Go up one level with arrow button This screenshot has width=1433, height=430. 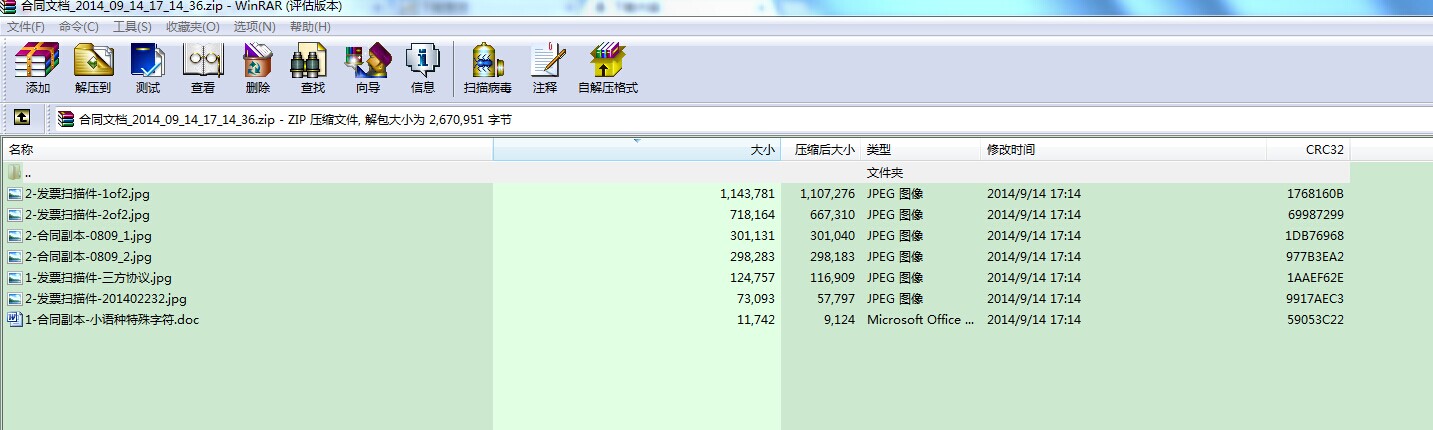coord(22,118)
